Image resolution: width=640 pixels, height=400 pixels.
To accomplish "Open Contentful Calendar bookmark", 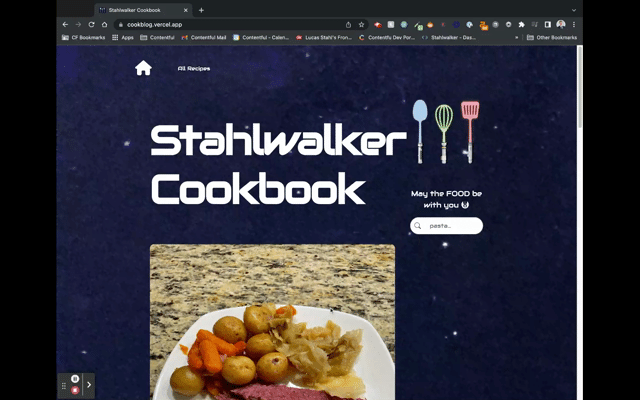I will point(261,38).
